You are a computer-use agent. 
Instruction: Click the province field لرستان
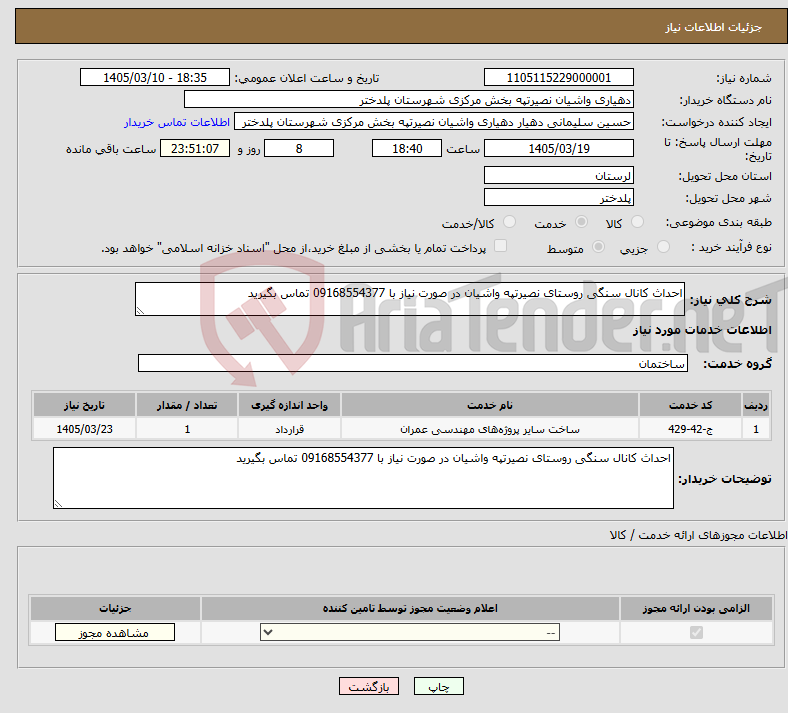pyautogui.click(x=558, y=175)
